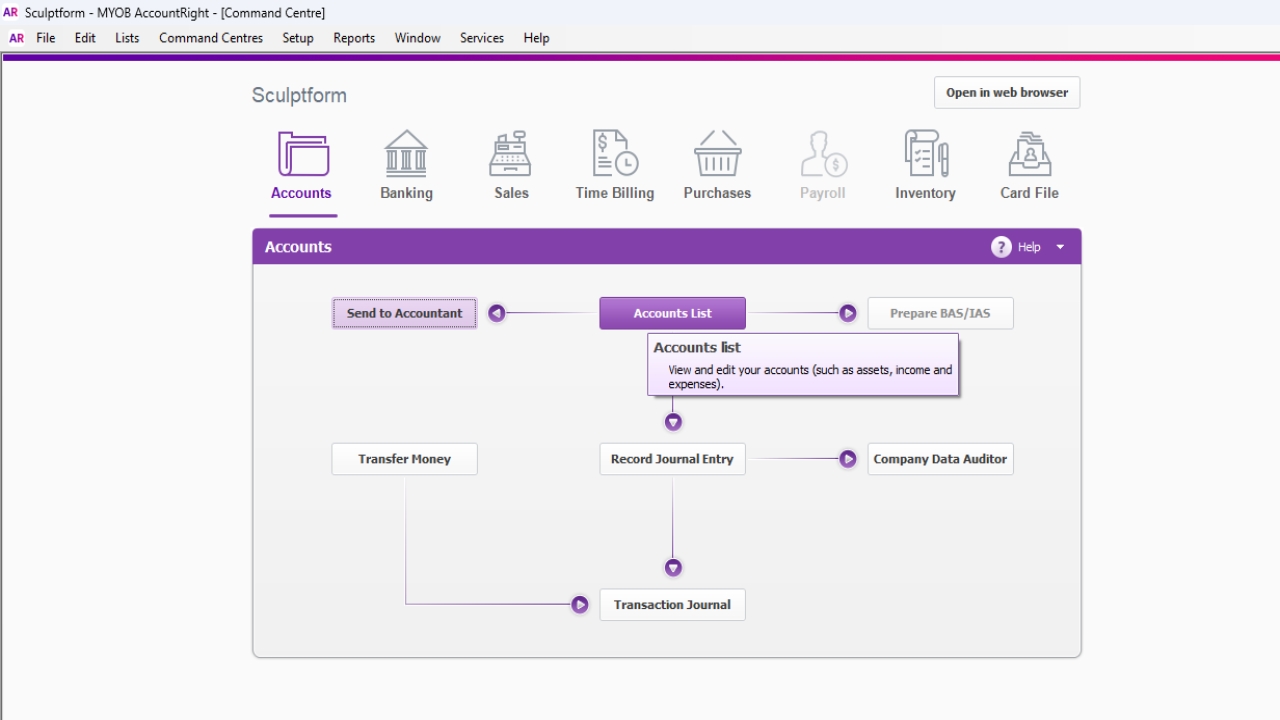
Task: Open the Accounts List button
Action: tap(673, 314)
